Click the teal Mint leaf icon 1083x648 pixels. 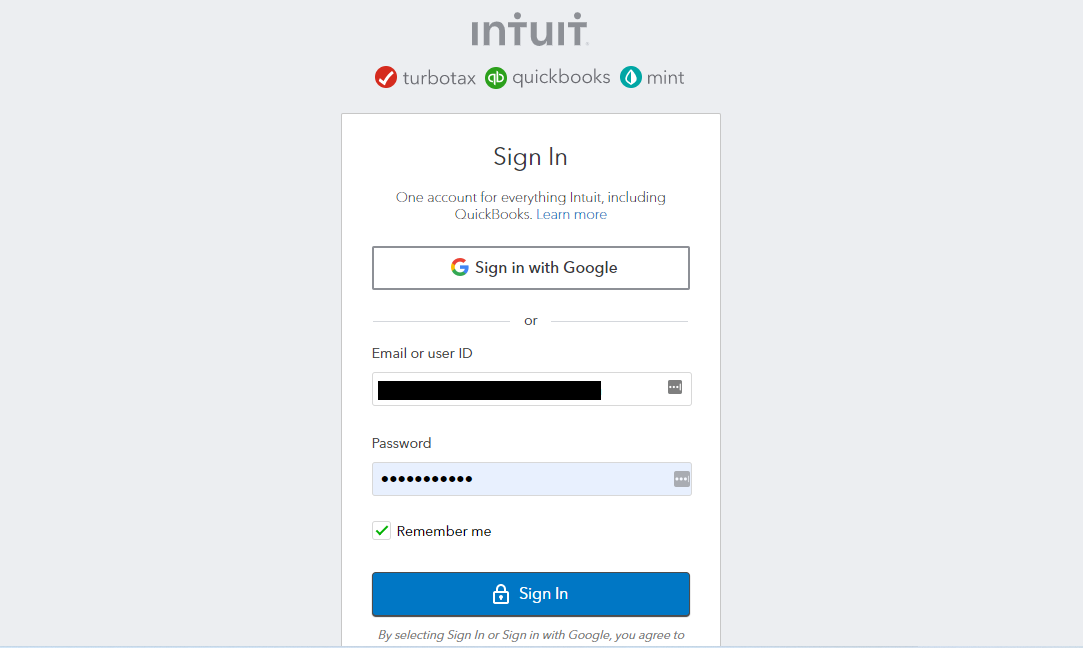(x=630, y=77)
